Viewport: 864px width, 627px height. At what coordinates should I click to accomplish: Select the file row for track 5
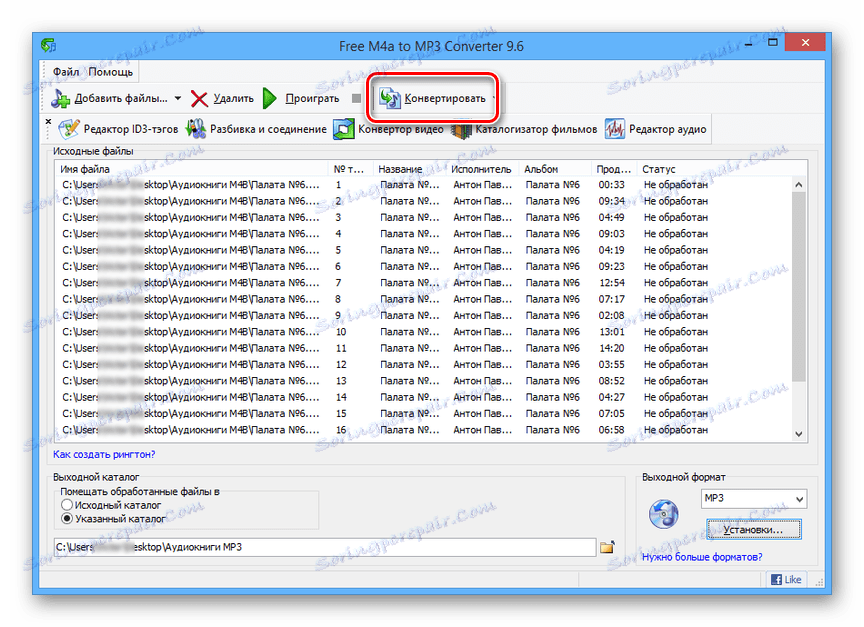click(x=423, y=250)
